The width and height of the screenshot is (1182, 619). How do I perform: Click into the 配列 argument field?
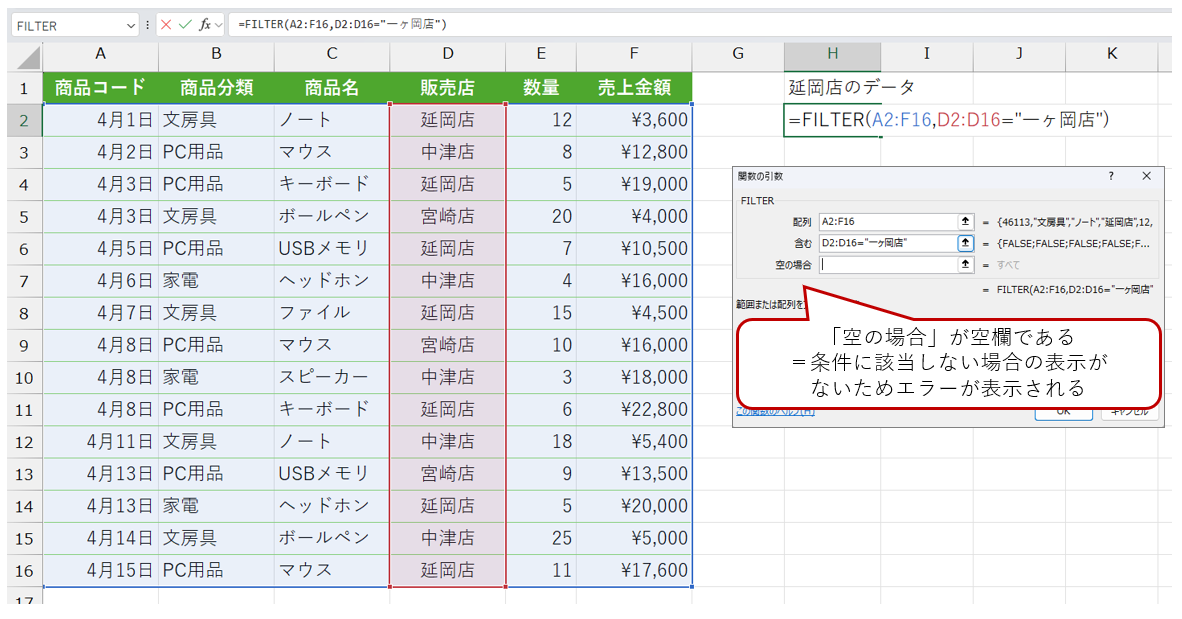pos(887,222)
